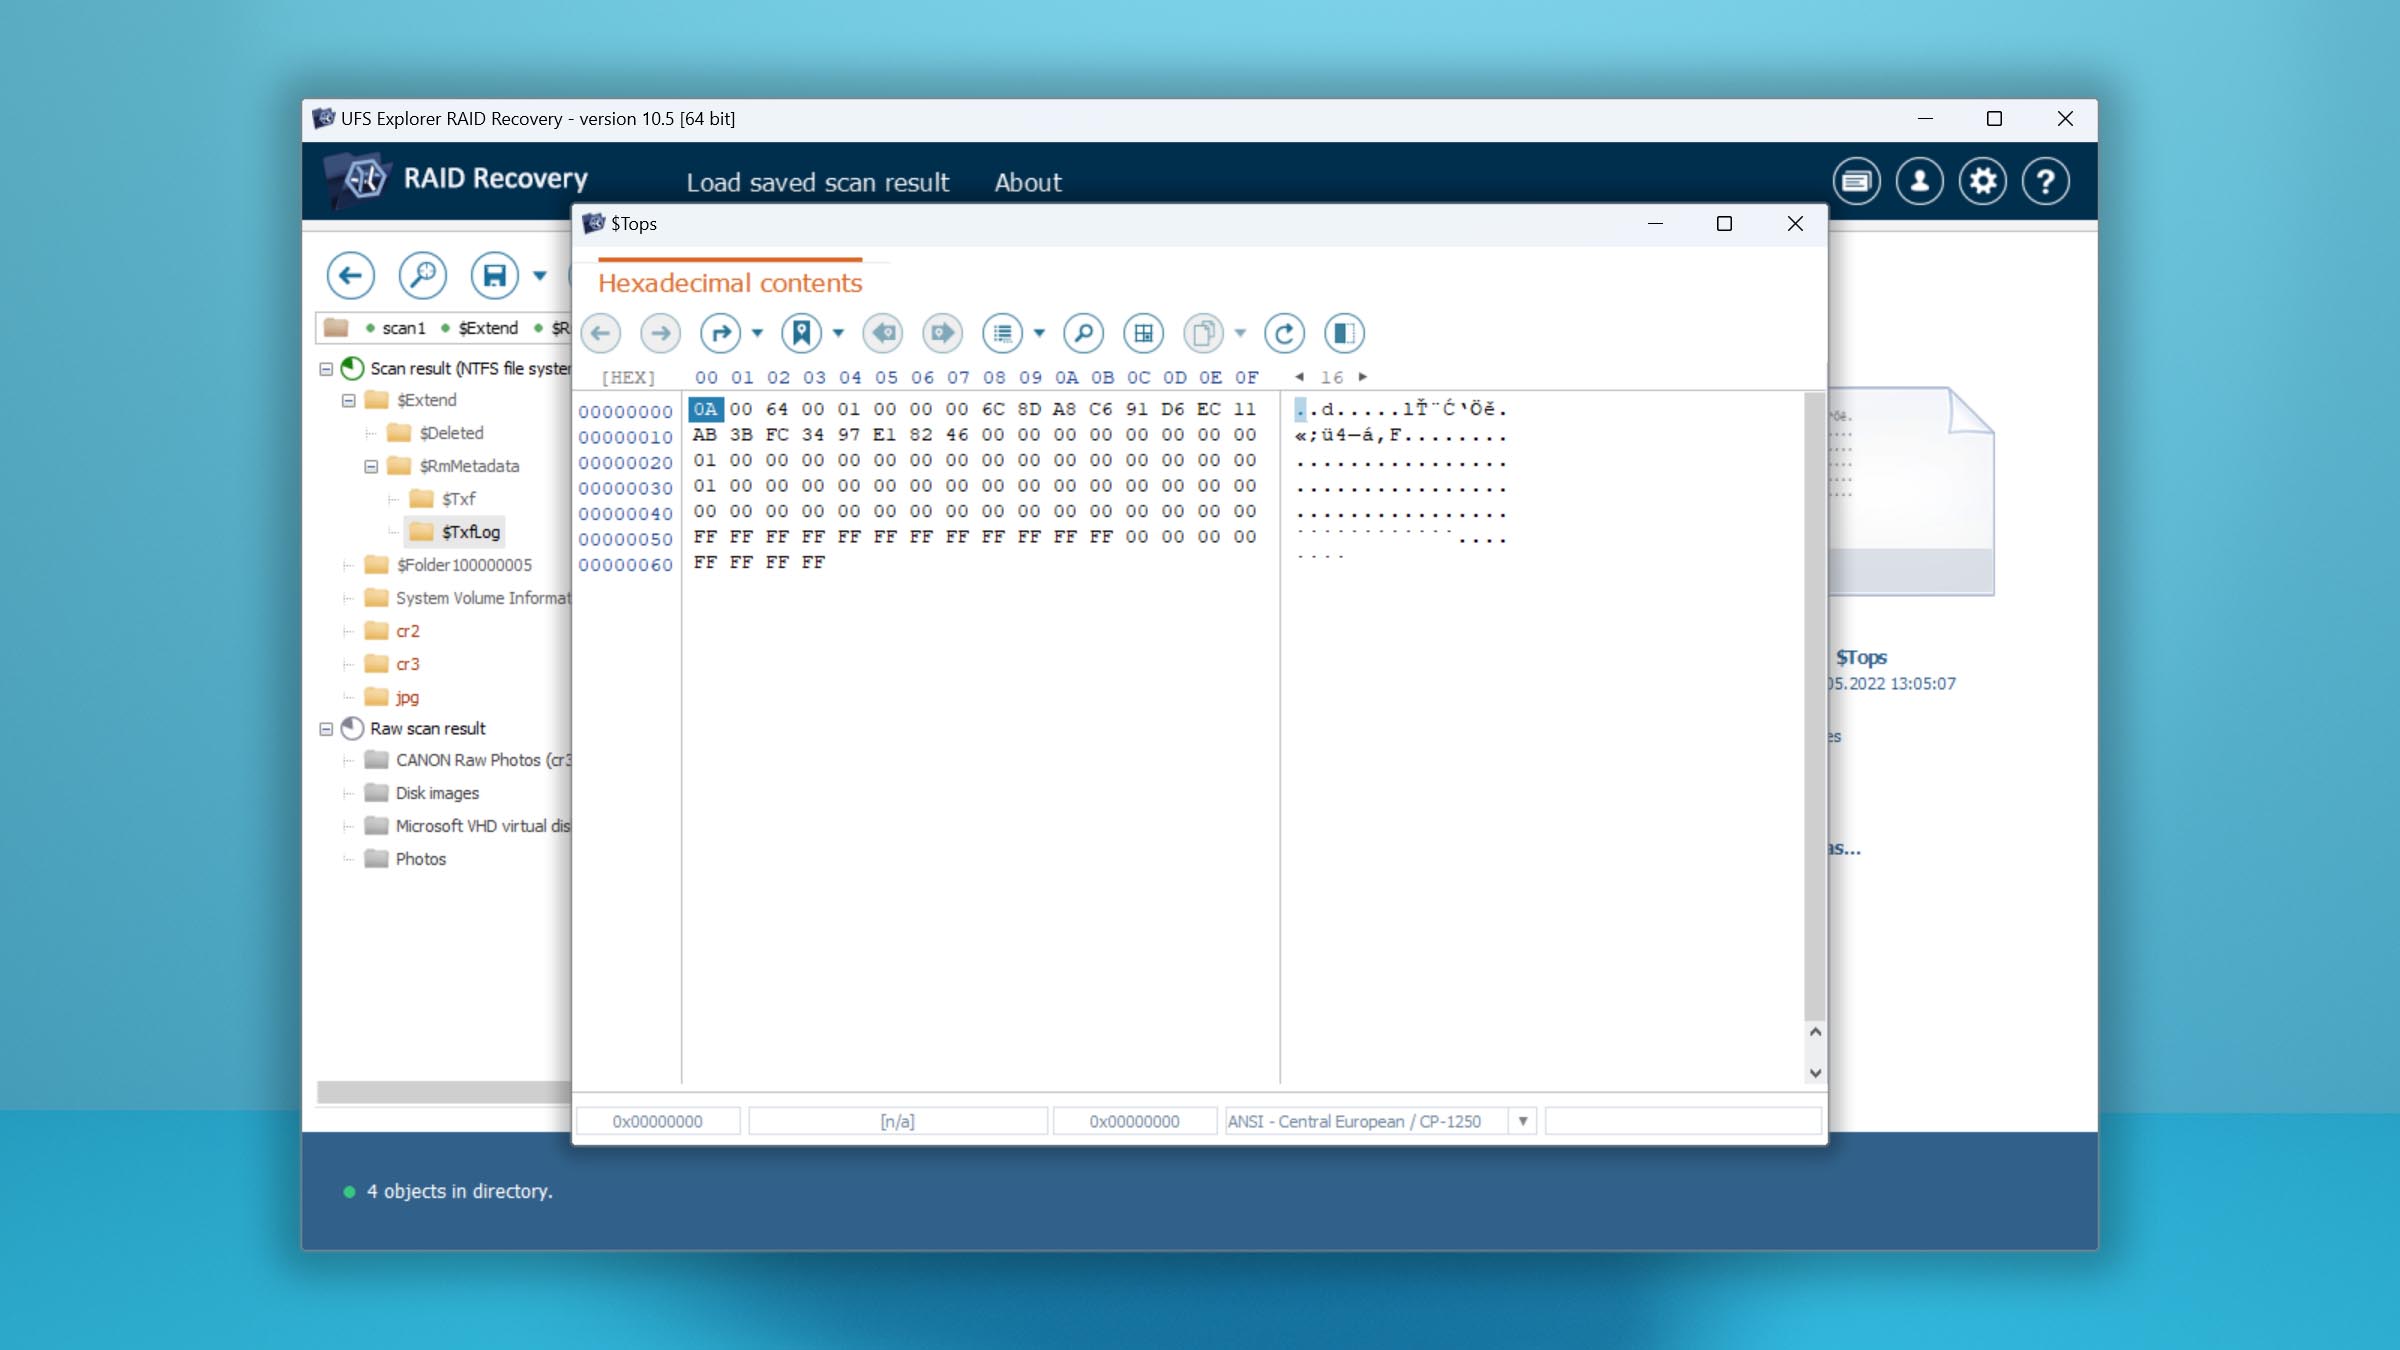Click the selected 0A byte at offset 00000000
This screenshot has width=2400, height=1350.
[705, 409]
